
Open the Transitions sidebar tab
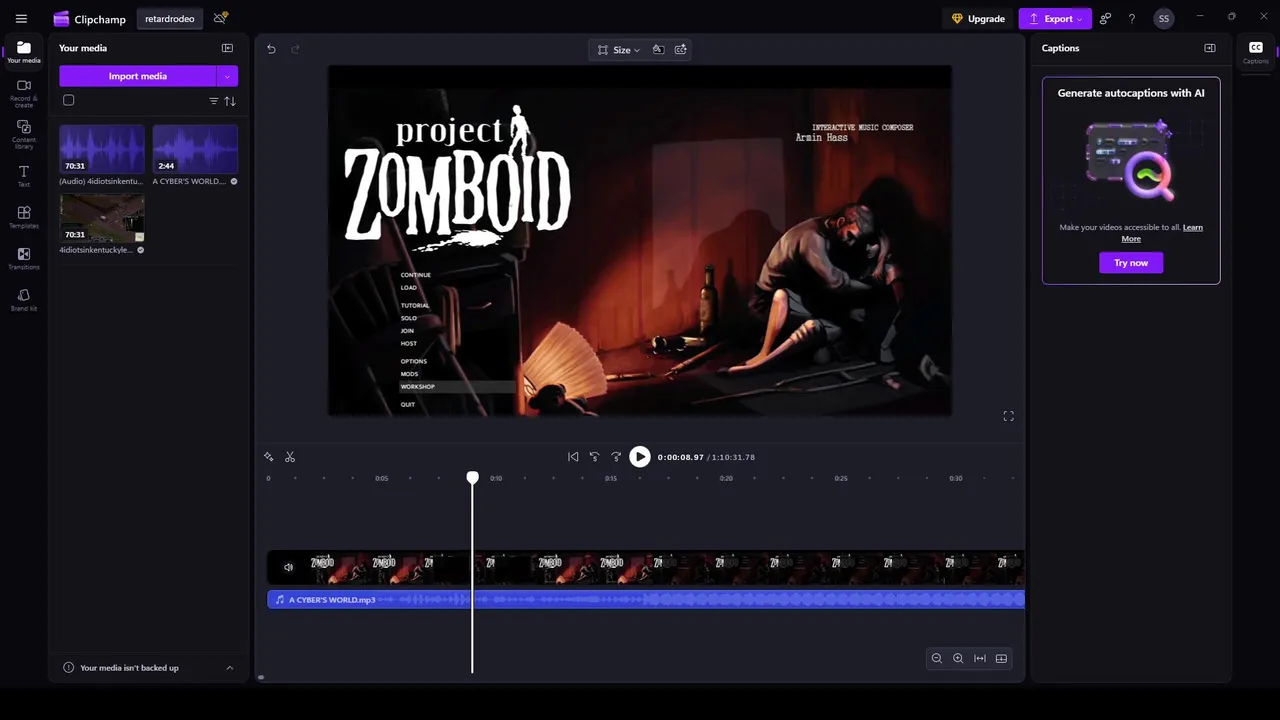24,258
